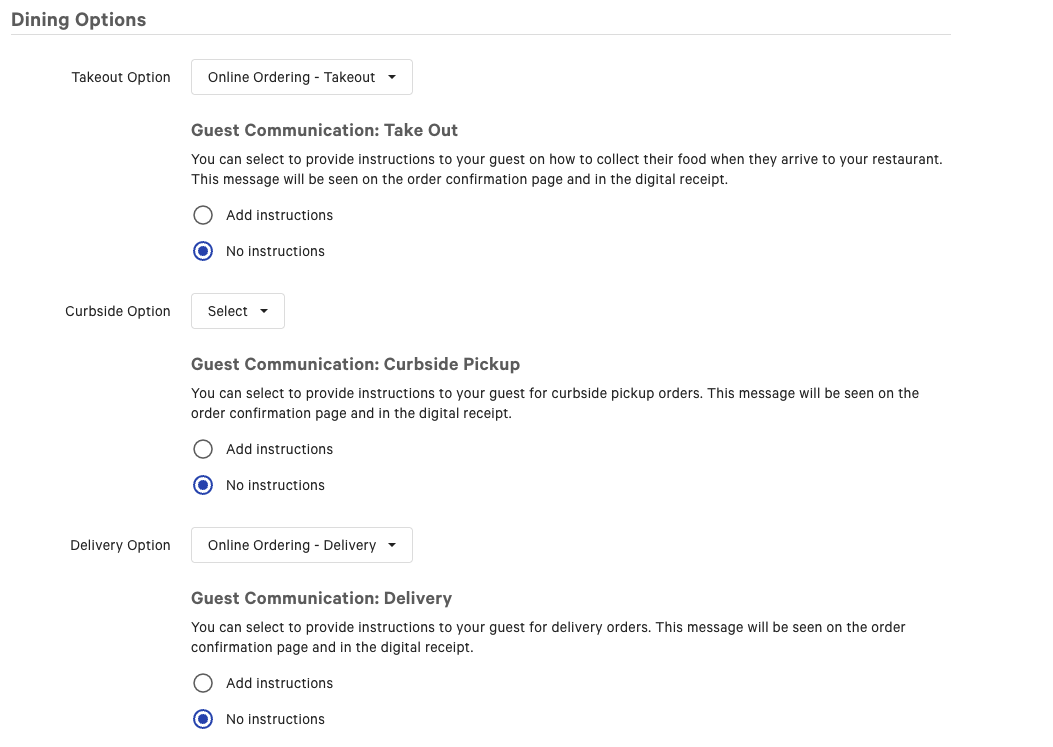This screenshot has height=747, width=1053.
Task: Click the Guest Communication: Delivery heading
Action: click(x=321, y=598)
